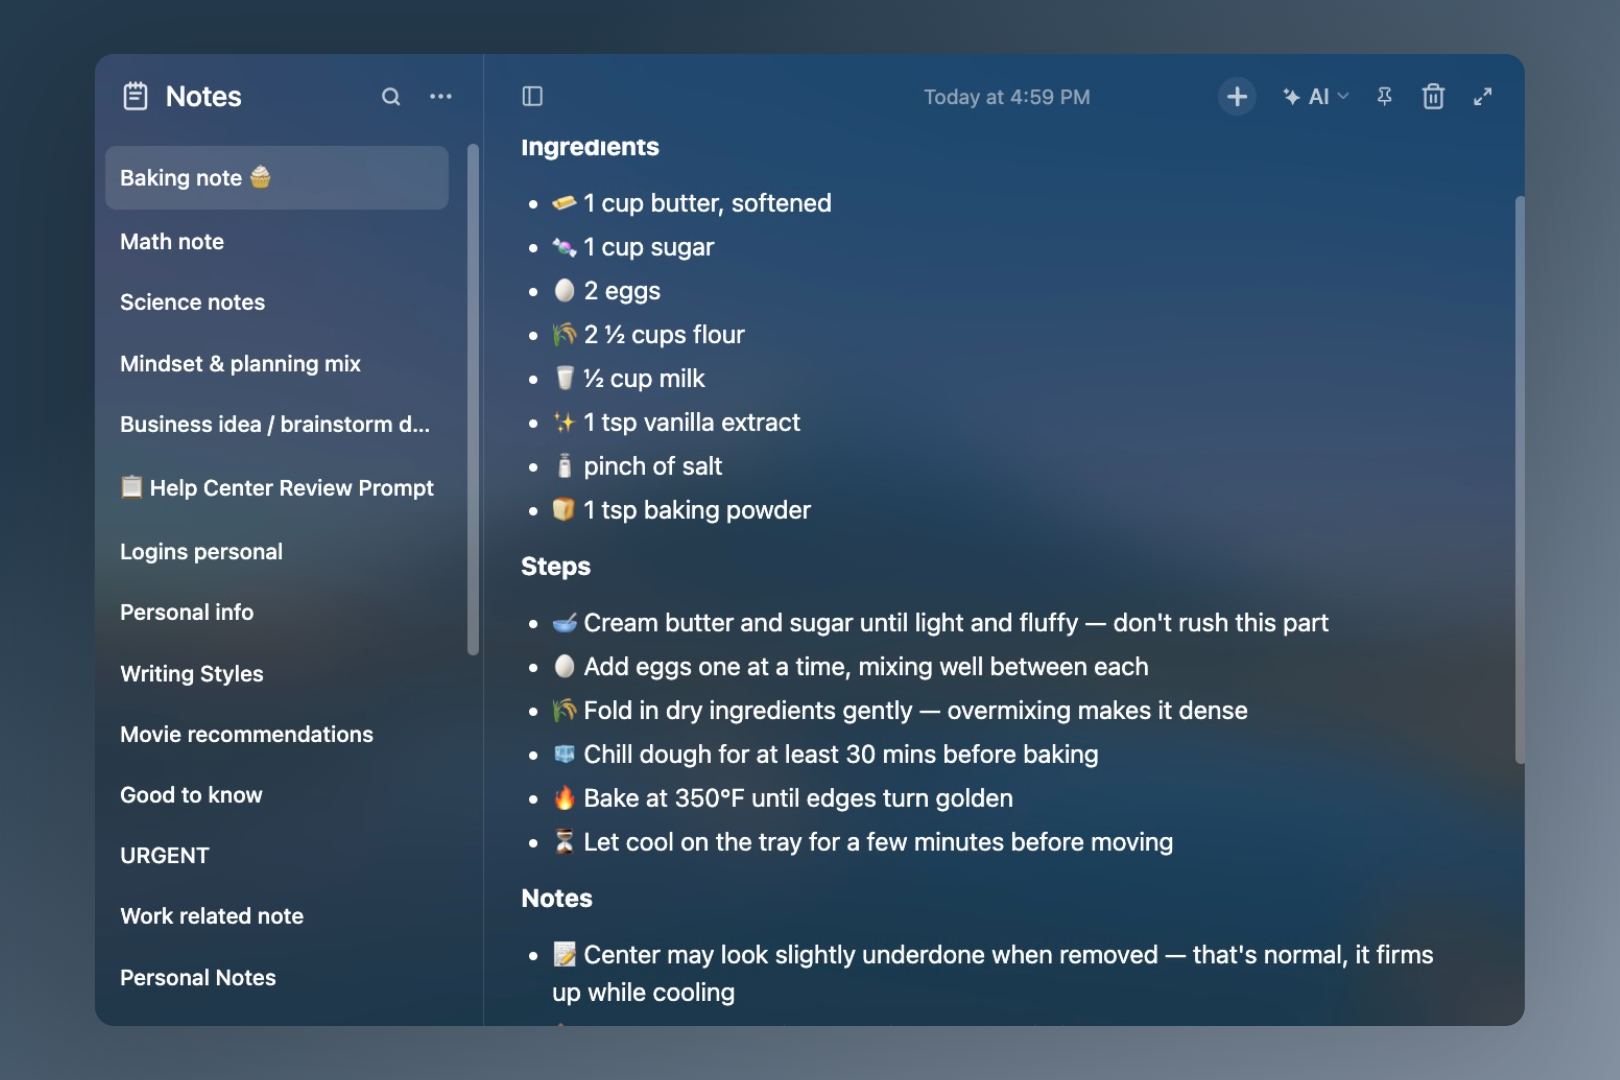Click the Today at 4:59 PM timestamp

[x=1007, y=97]
